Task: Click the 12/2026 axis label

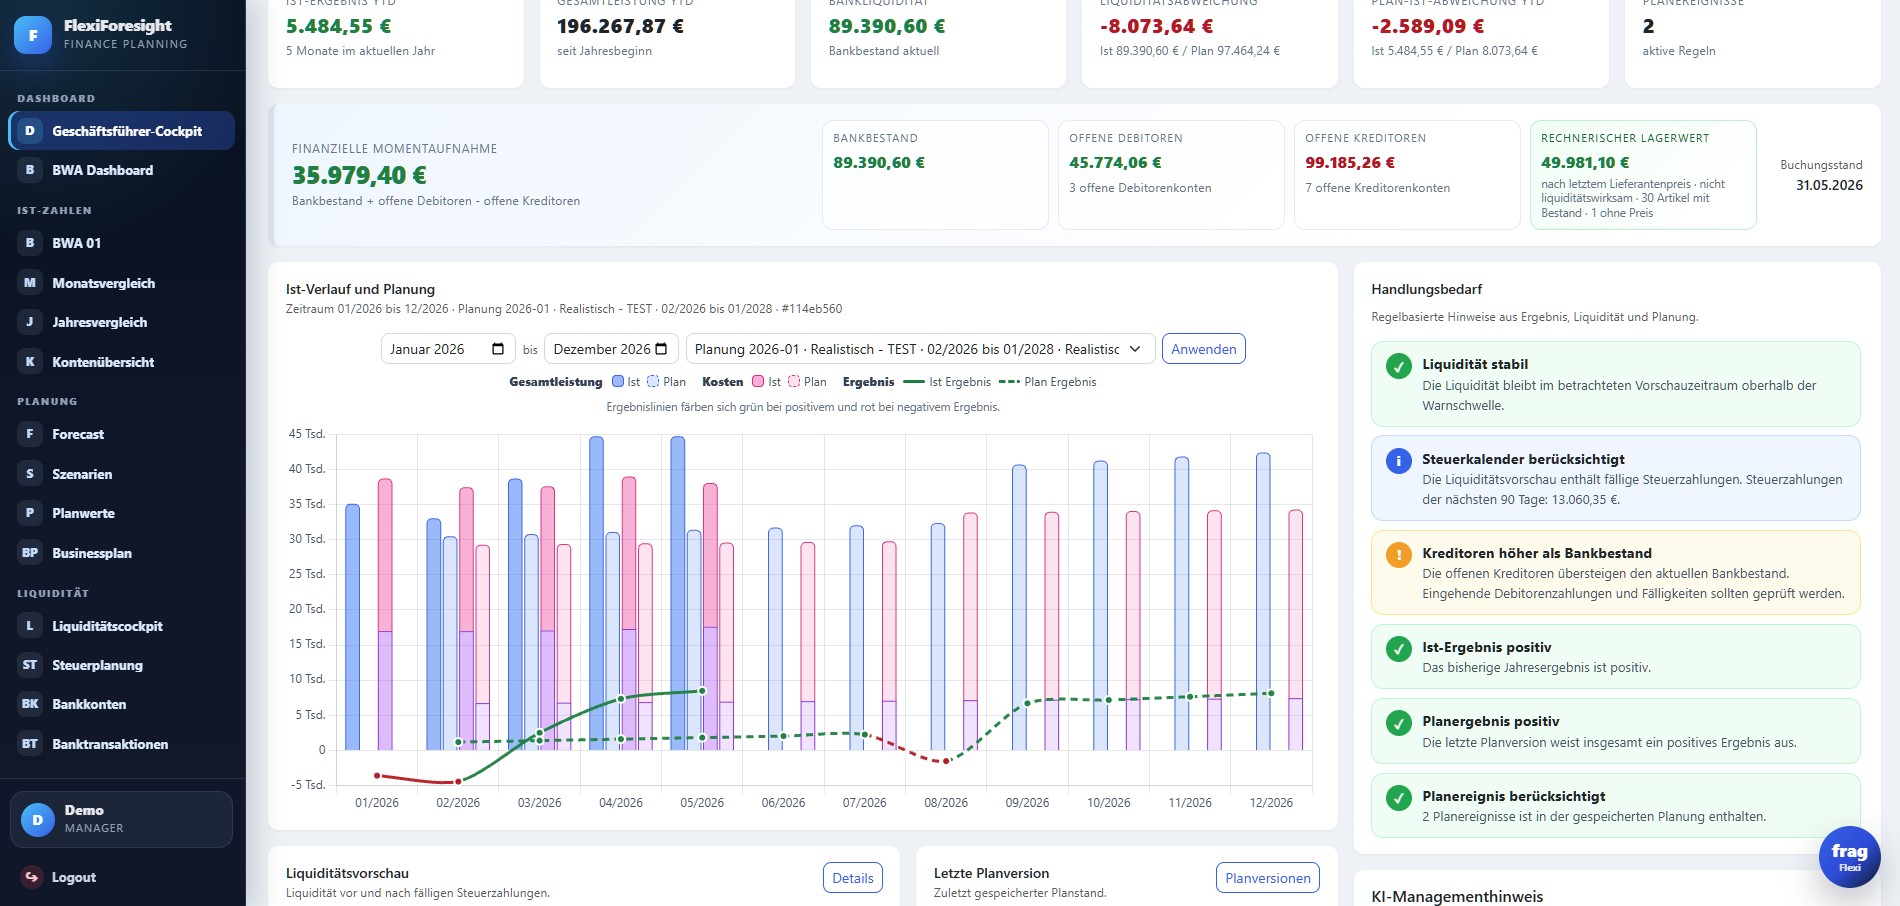Action: pyautogui.click(x=1271, y=803)
